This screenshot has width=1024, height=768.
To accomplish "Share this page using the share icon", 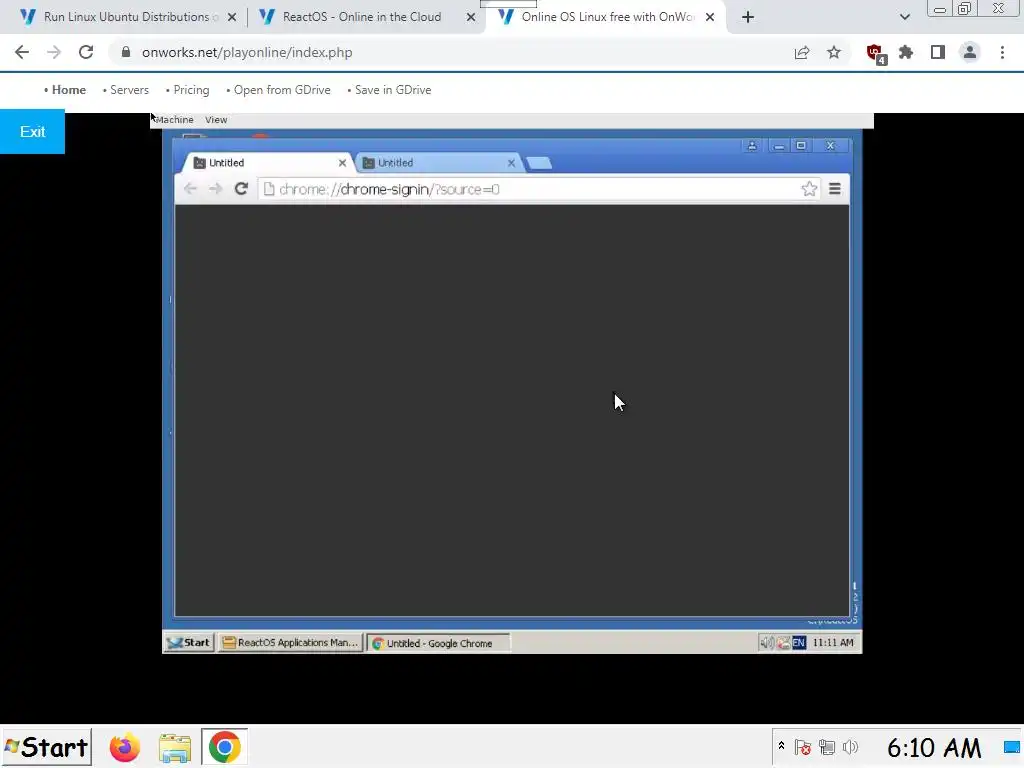I will (802, 52).
